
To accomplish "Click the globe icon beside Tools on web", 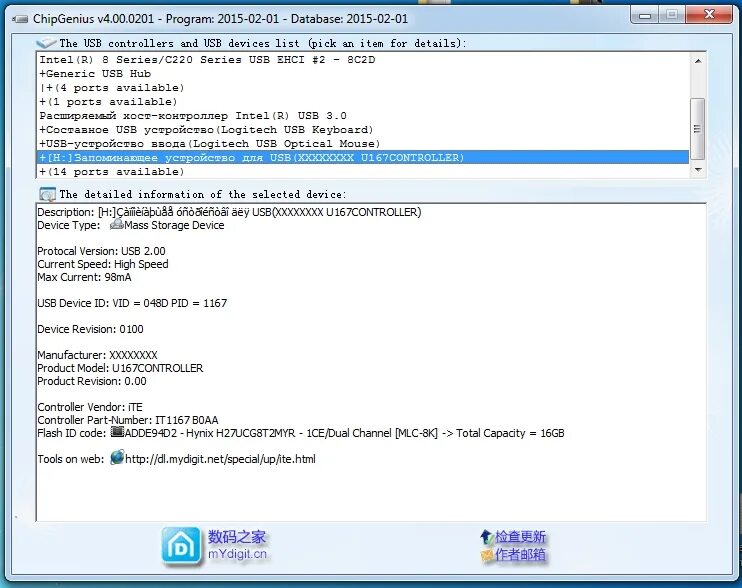I will (x=117, y=457).
